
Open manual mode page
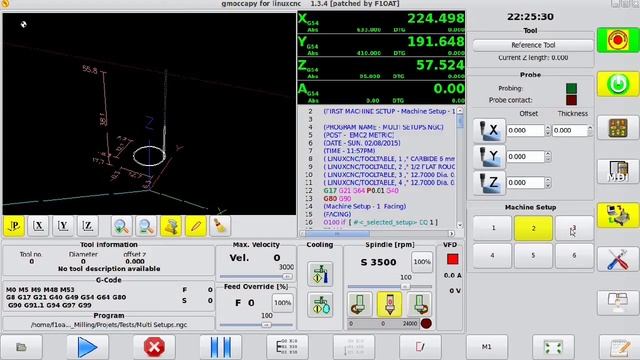tap(618, 128)
